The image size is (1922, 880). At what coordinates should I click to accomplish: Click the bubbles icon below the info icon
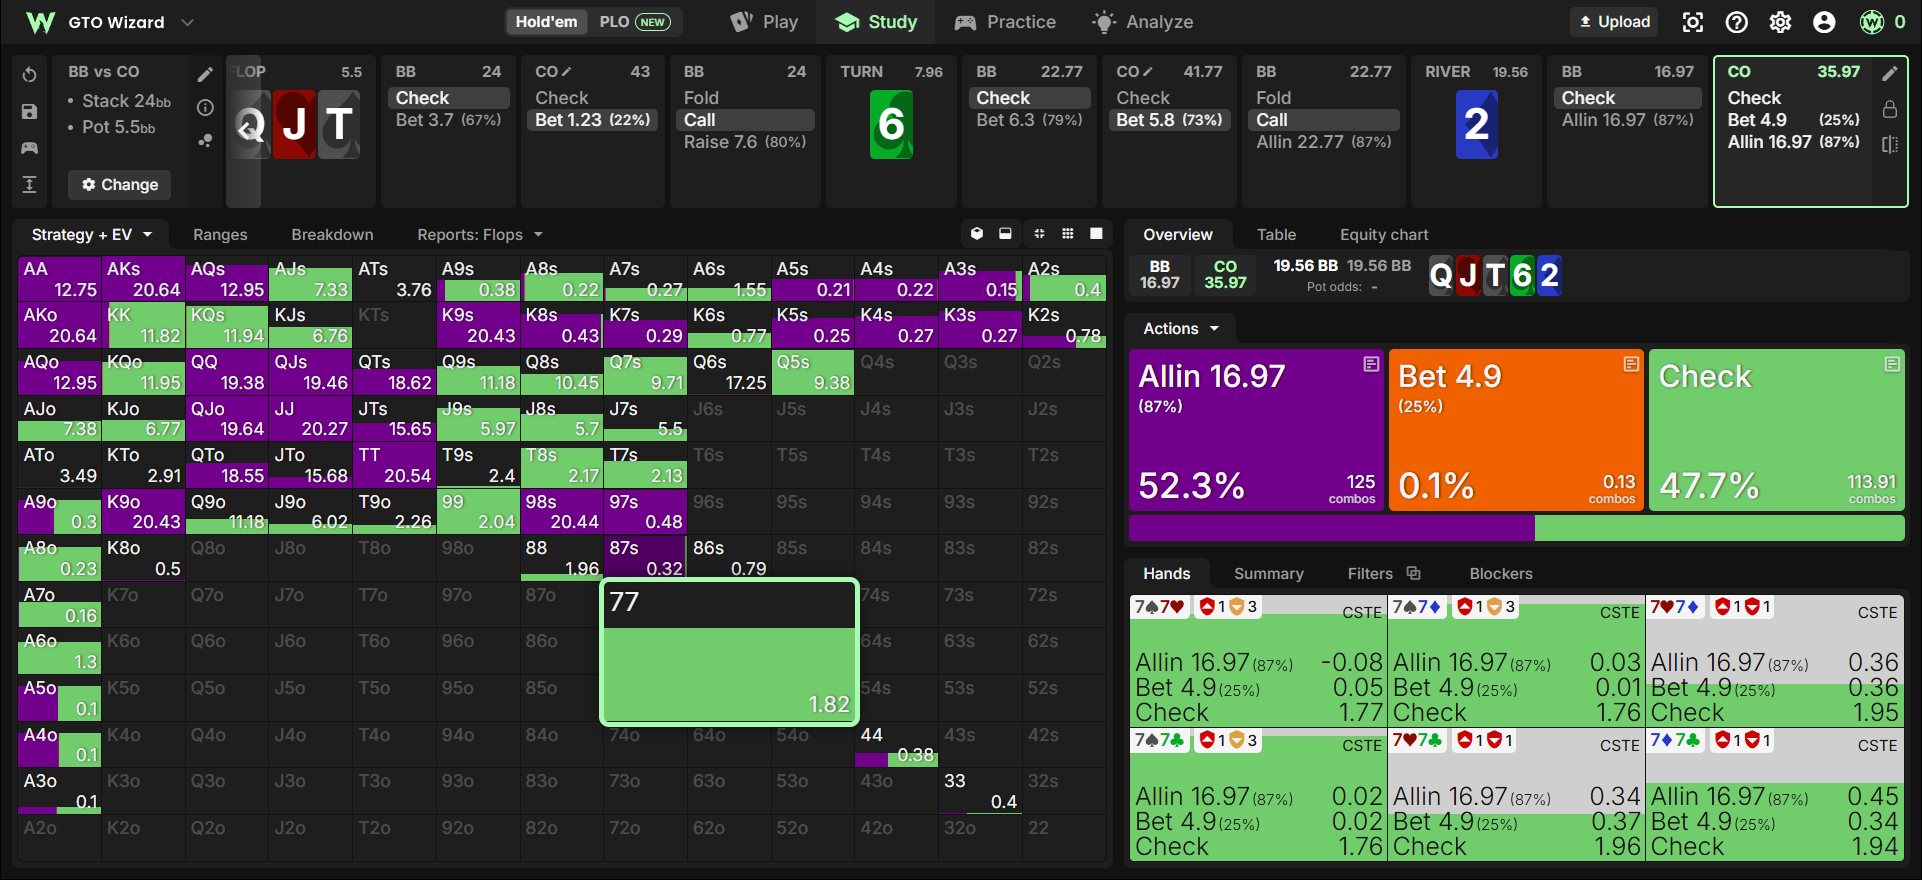[205, 141]
